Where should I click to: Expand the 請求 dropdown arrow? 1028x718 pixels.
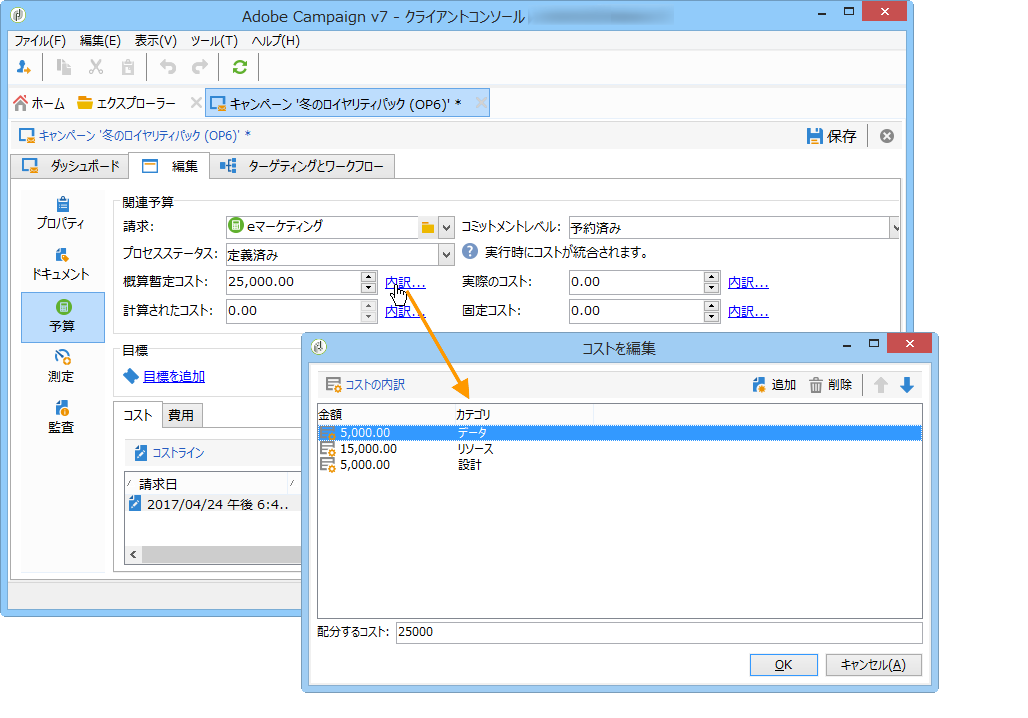pyautogui.click(x=446, y=228)
